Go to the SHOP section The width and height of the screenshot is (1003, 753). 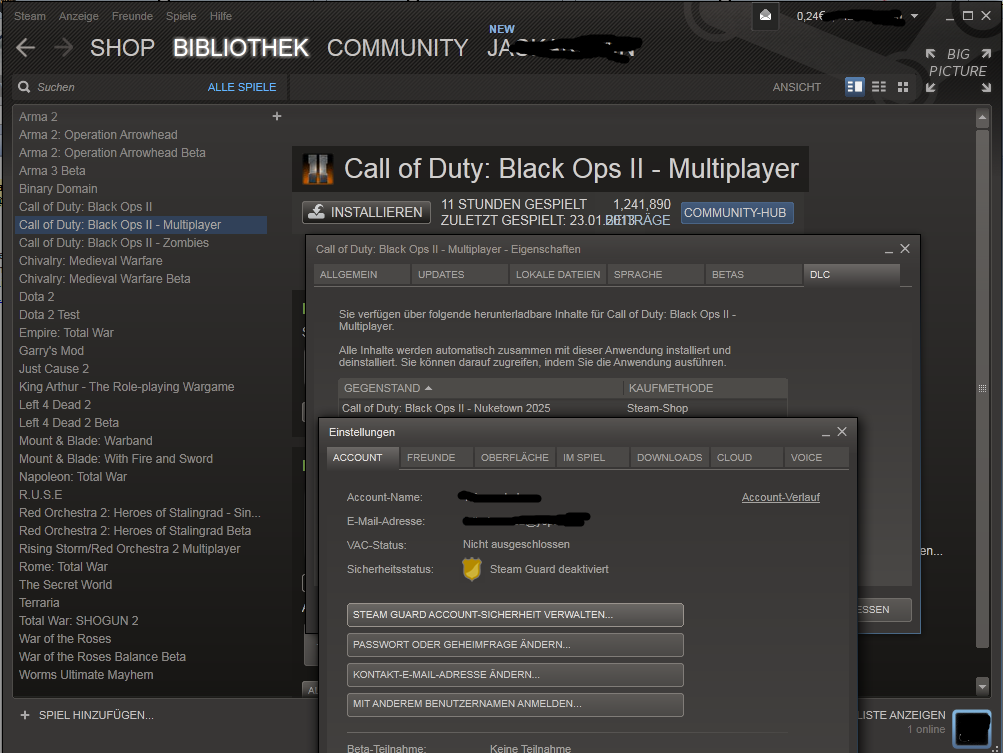(122, 47)
